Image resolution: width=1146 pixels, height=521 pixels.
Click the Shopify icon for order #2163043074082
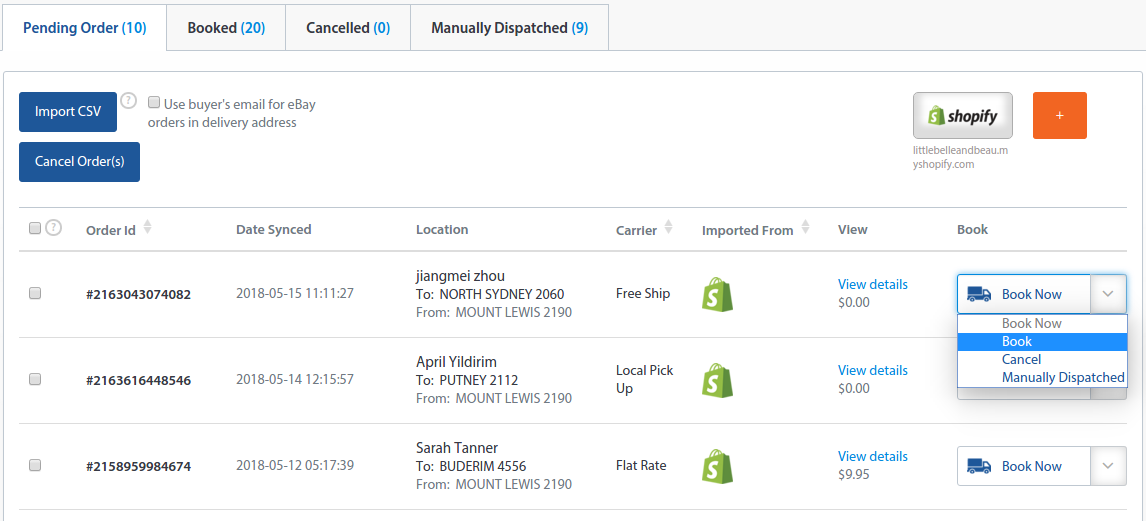point(717,294)
